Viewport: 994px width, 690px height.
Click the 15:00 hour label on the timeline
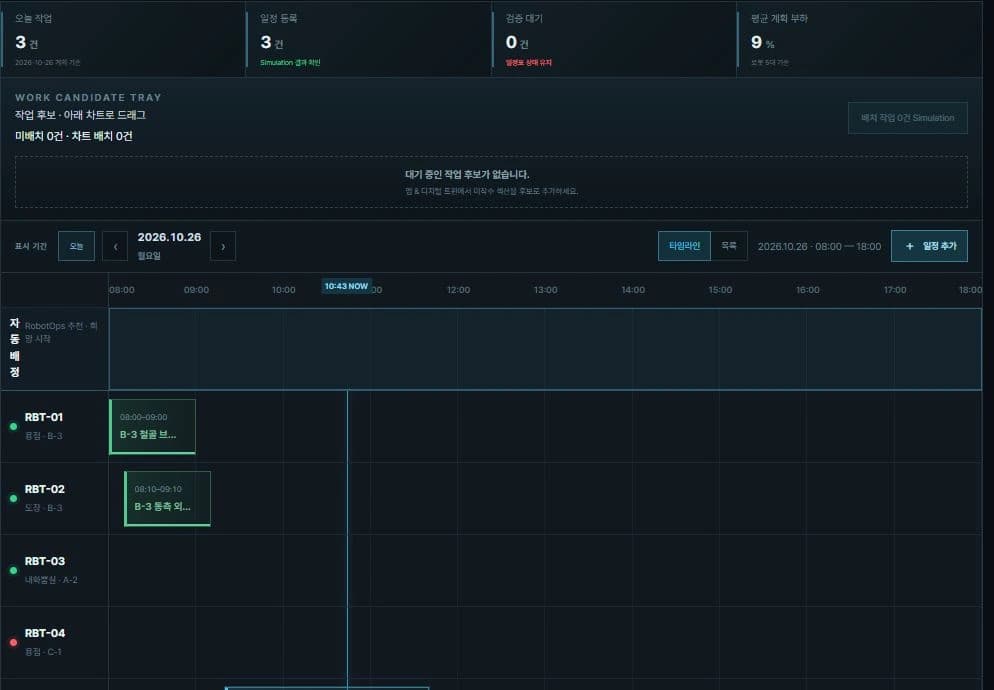tap(720, 290)
